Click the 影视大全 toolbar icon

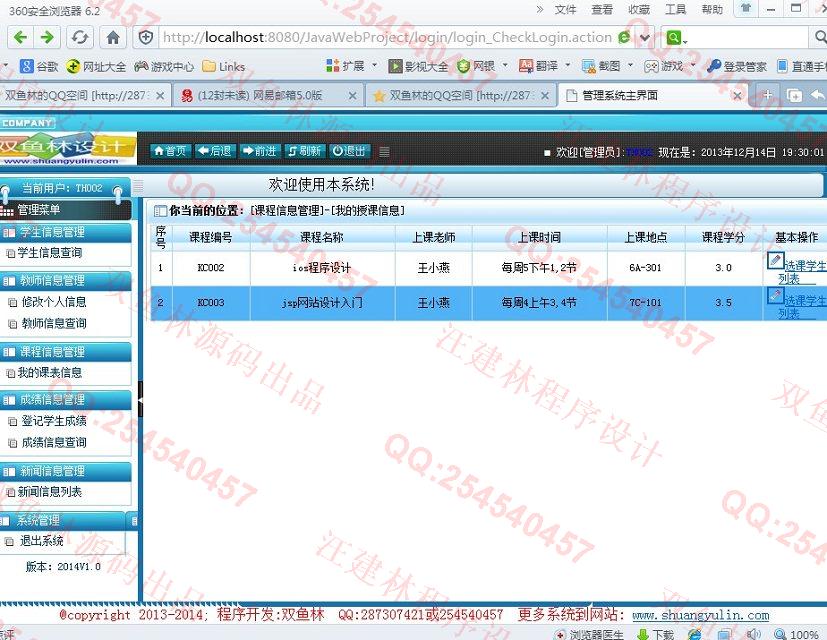click(418, 66)
